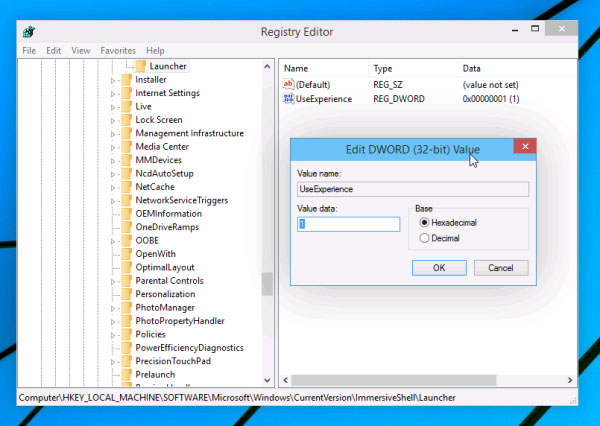Open the Favorites menu

pyautogui.click(x=118, y=51)
